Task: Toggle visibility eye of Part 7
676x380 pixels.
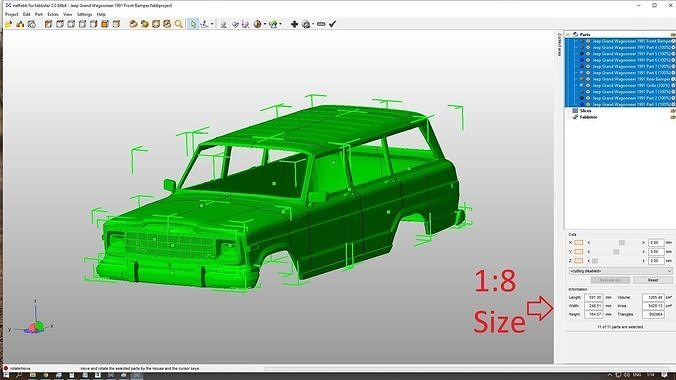Action: [588, 66]
